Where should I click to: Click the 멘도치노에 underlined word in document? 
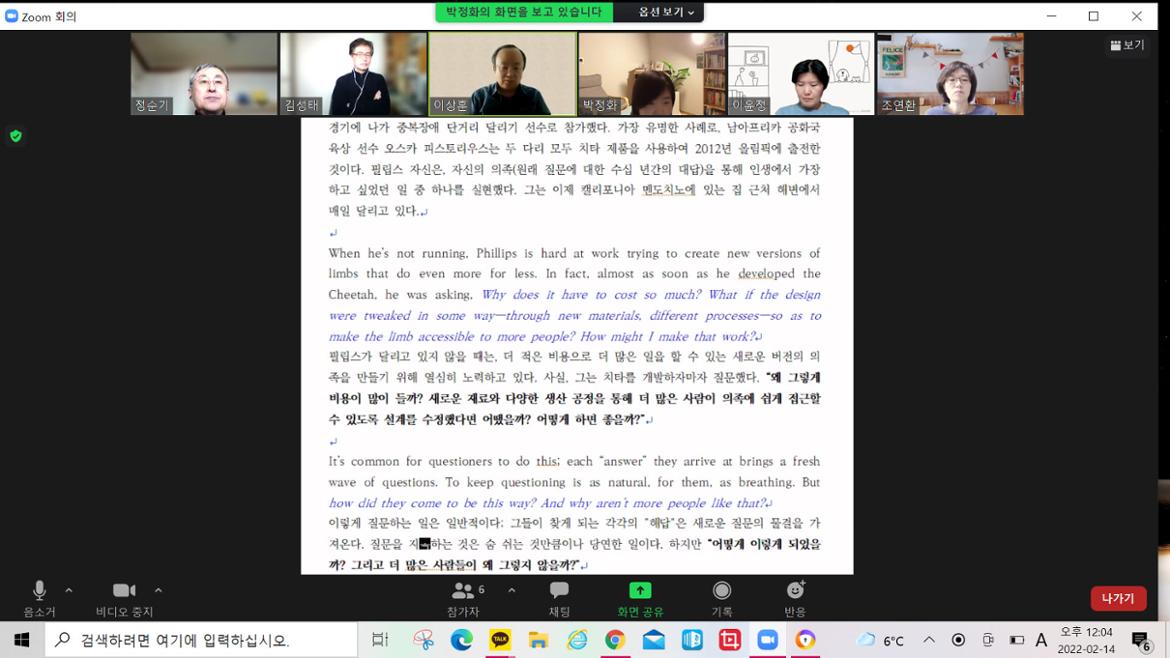click(668, 190)
